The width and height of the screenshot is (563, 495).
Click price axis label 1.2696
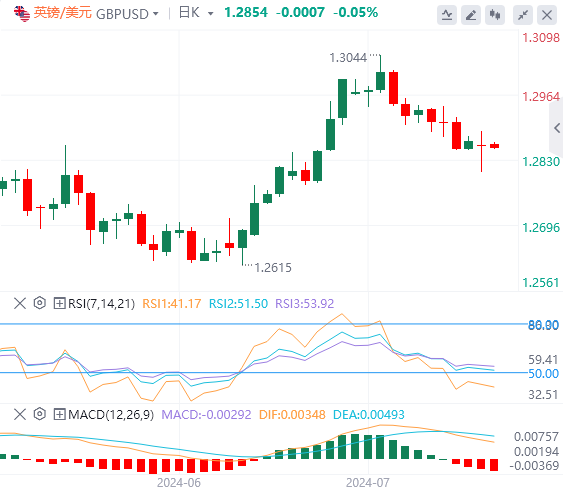(541, 228)
